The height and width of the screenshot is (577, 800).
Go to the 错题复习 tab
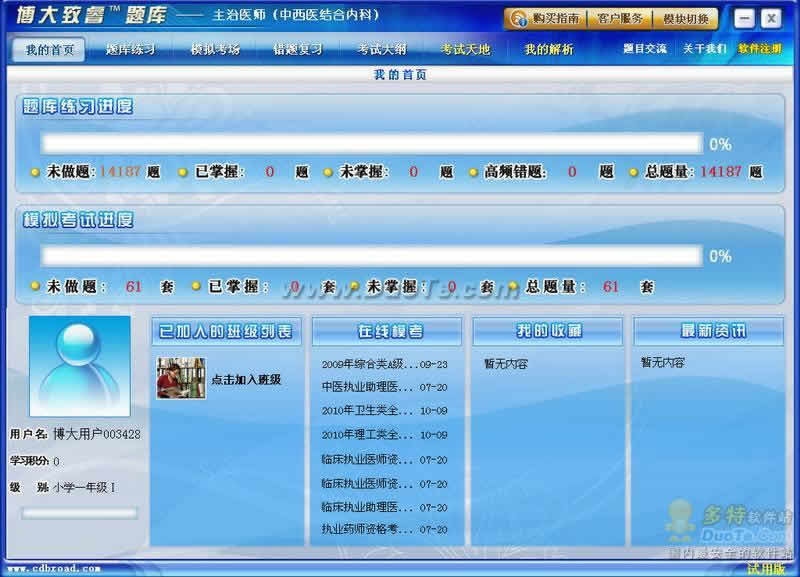click(x=299, y=49)
